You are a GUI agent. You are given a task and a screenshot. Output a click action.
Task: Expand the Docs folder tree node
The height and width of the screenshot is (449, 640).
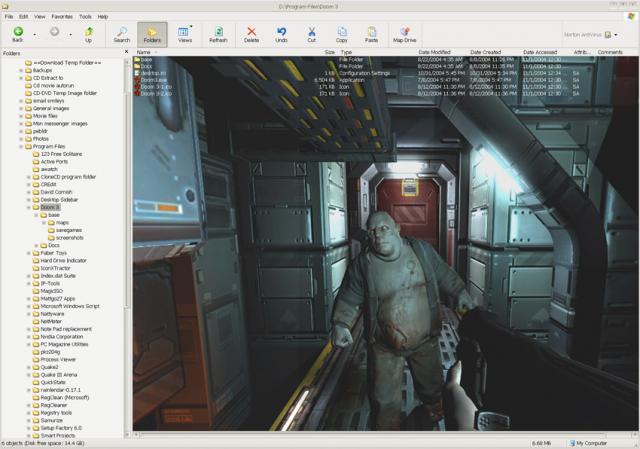tap(36, 246)
